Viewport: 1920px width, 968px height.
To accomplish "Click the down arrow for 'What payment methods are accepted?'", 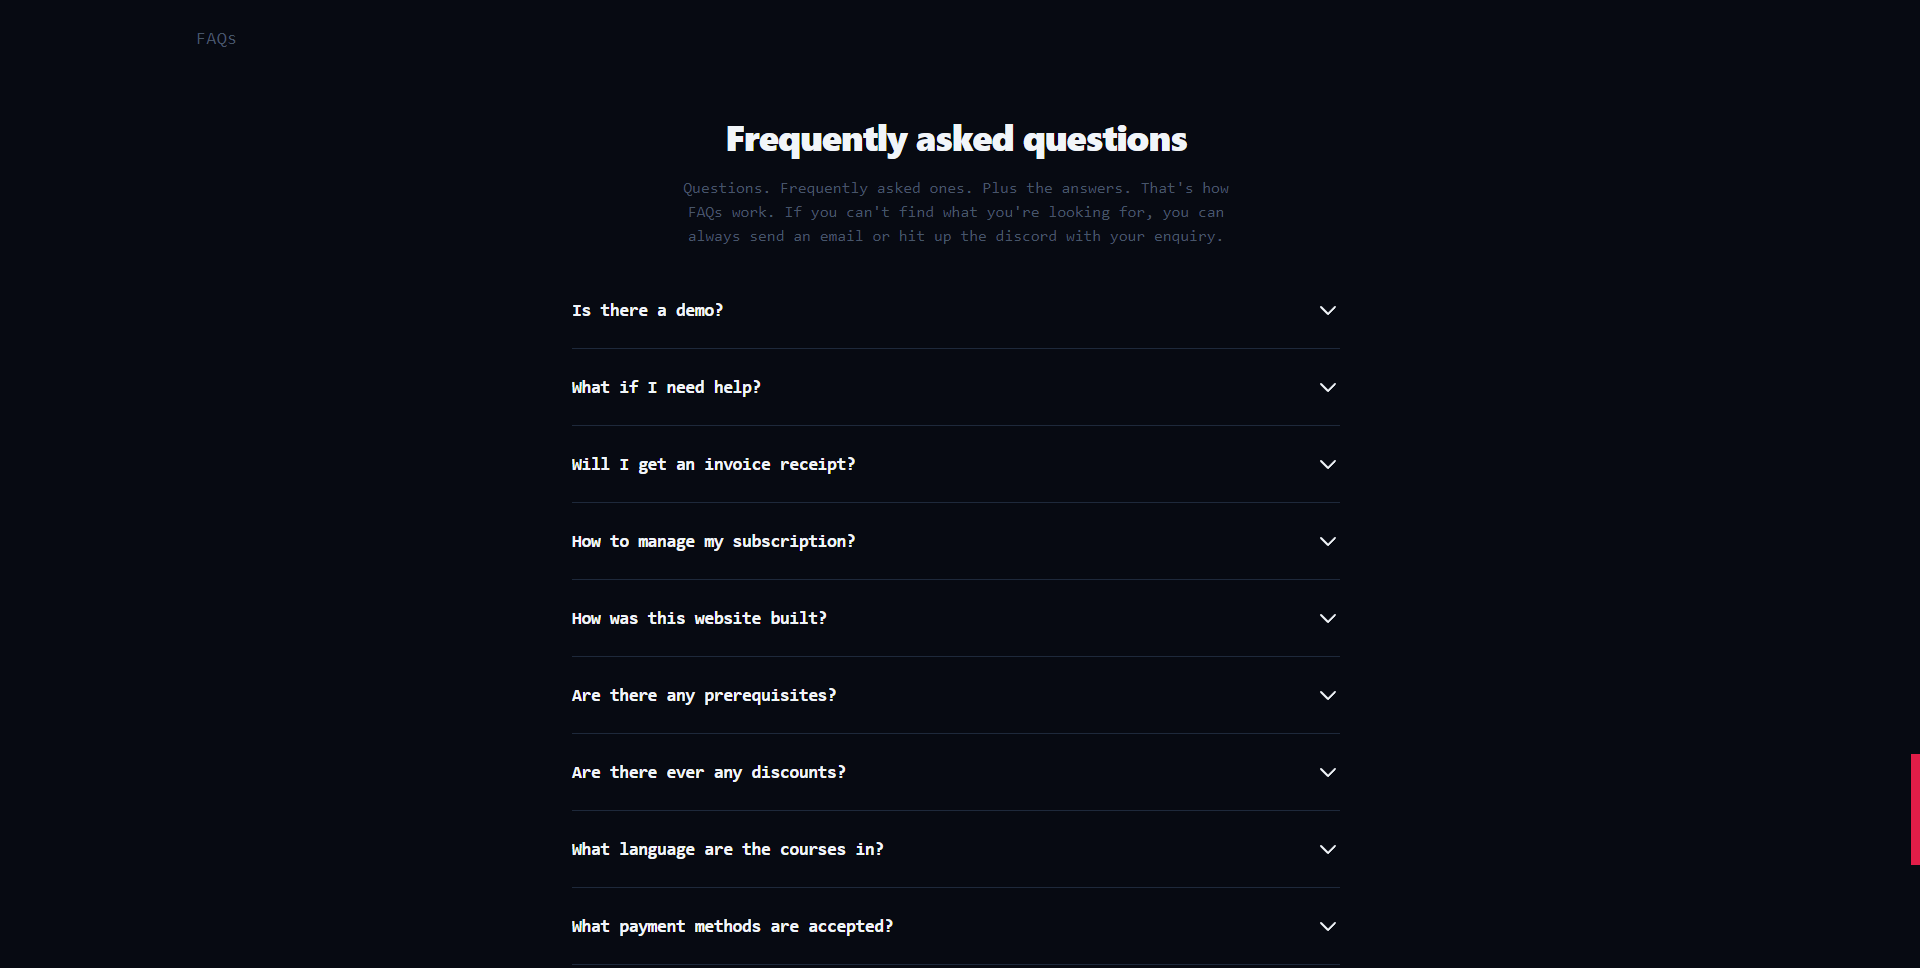I will [x=1328, y=926].
